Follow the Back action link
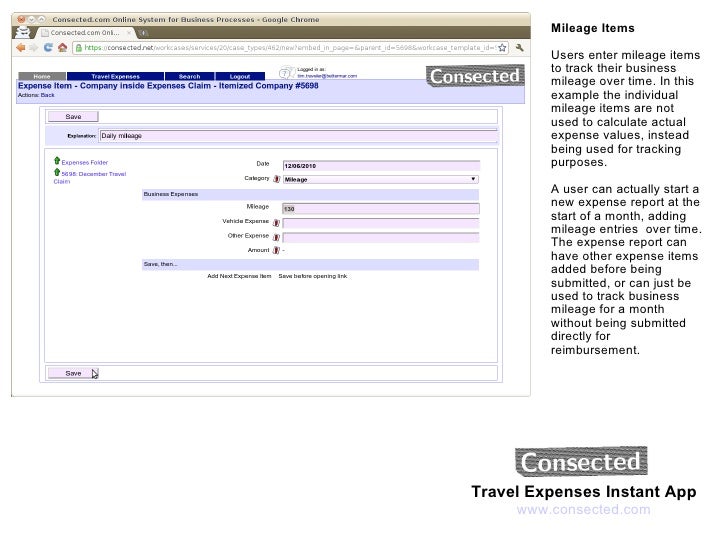 tap(47, 95)
